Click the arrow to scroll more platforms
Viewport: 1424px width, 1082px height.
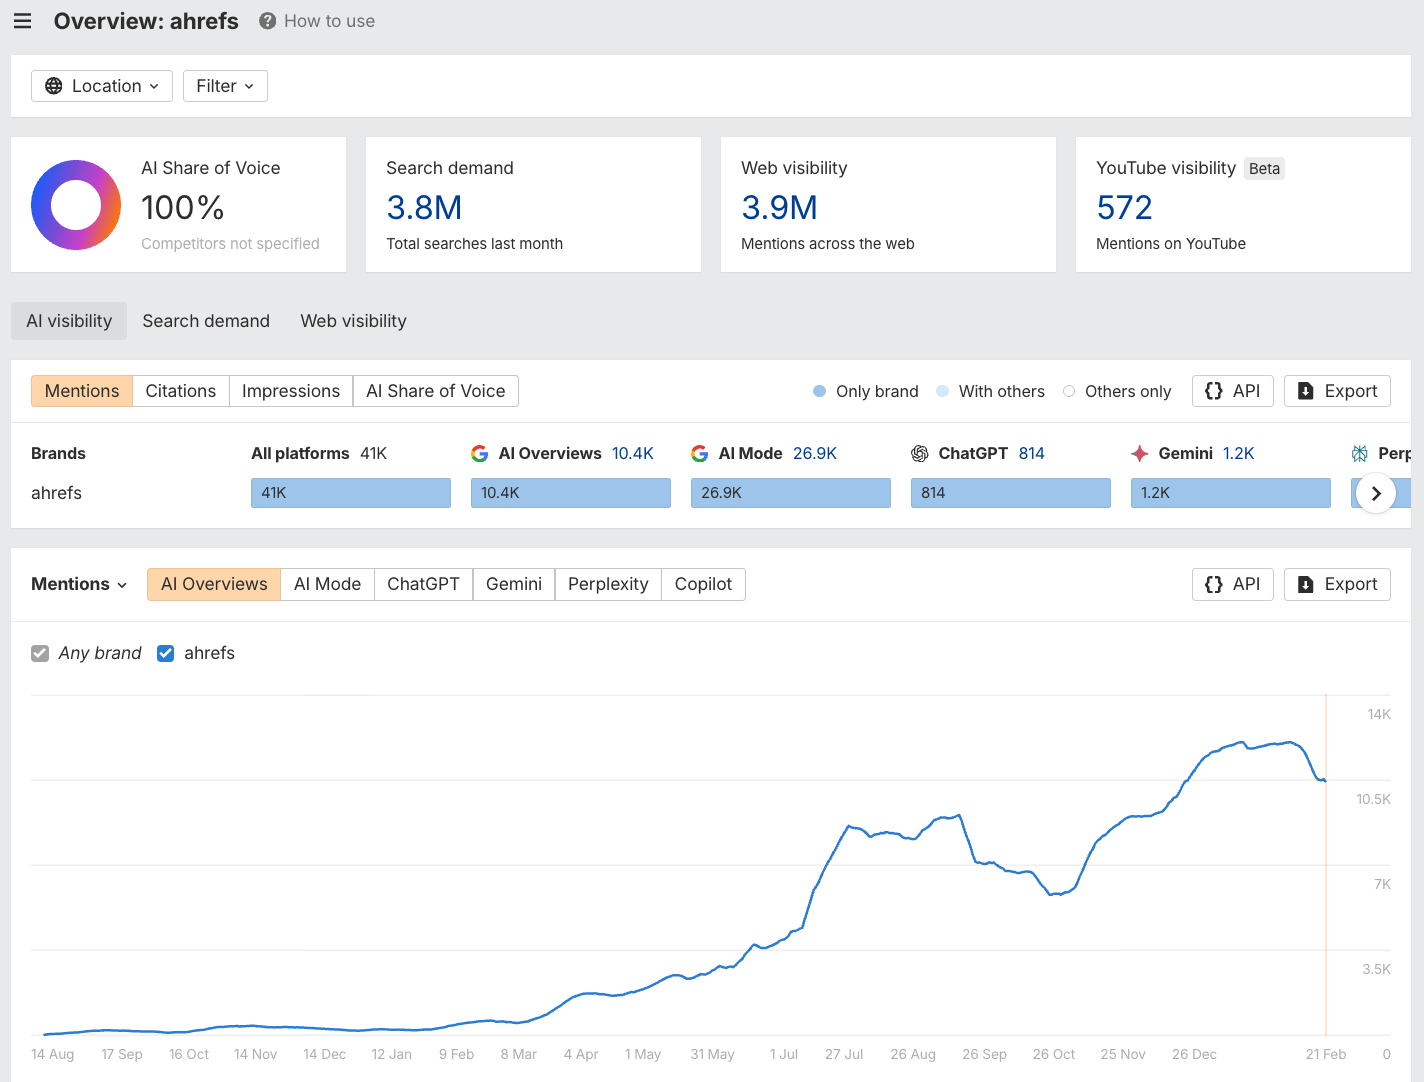(x=1377, y=492)
